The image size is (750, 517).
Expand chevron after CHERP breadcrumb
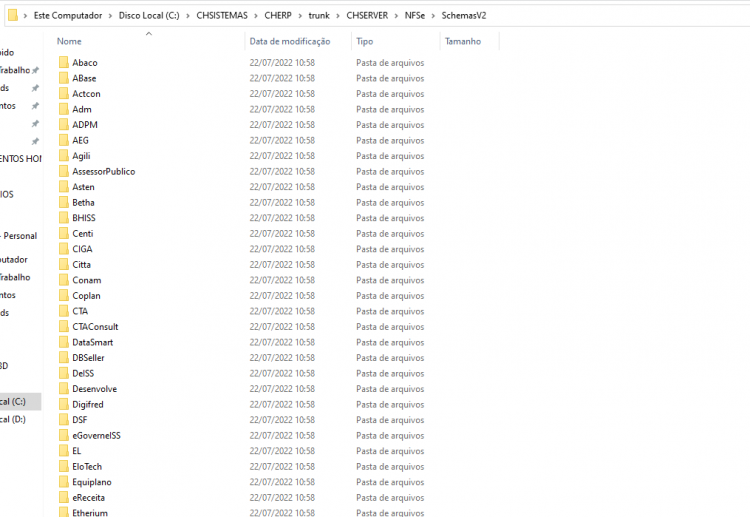(x=300, y=16)
